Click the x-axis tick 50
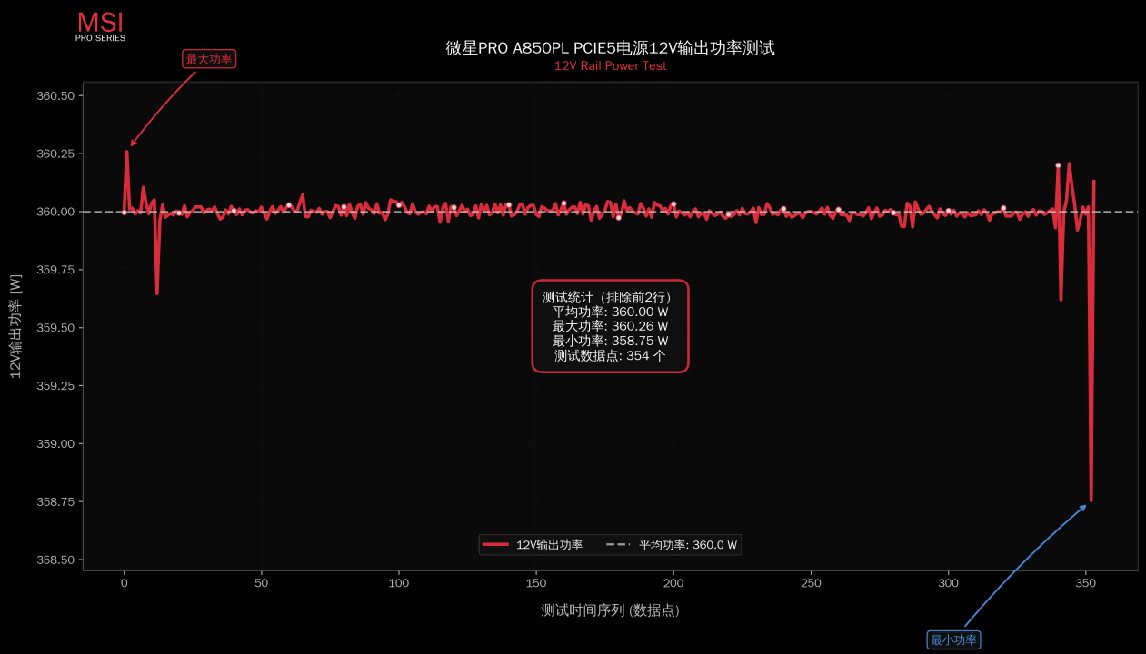The image size is (1146, 654). (x=262, y=584)
